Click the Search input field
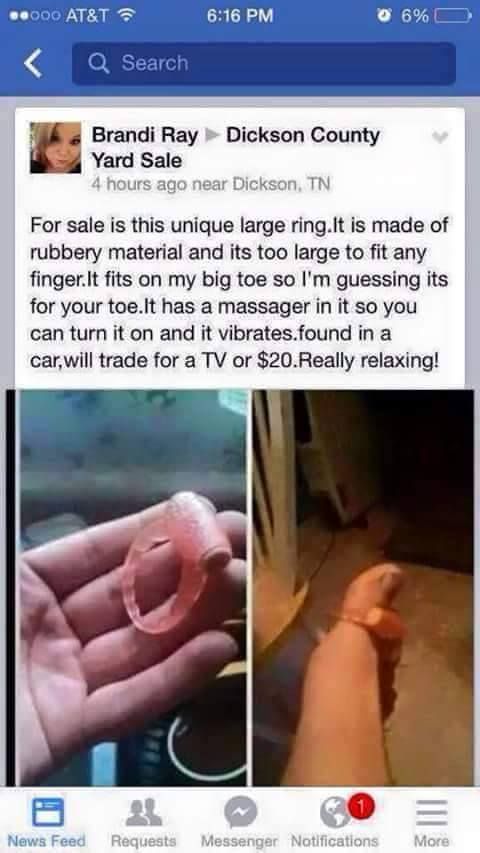 click(x=264, y=64)
